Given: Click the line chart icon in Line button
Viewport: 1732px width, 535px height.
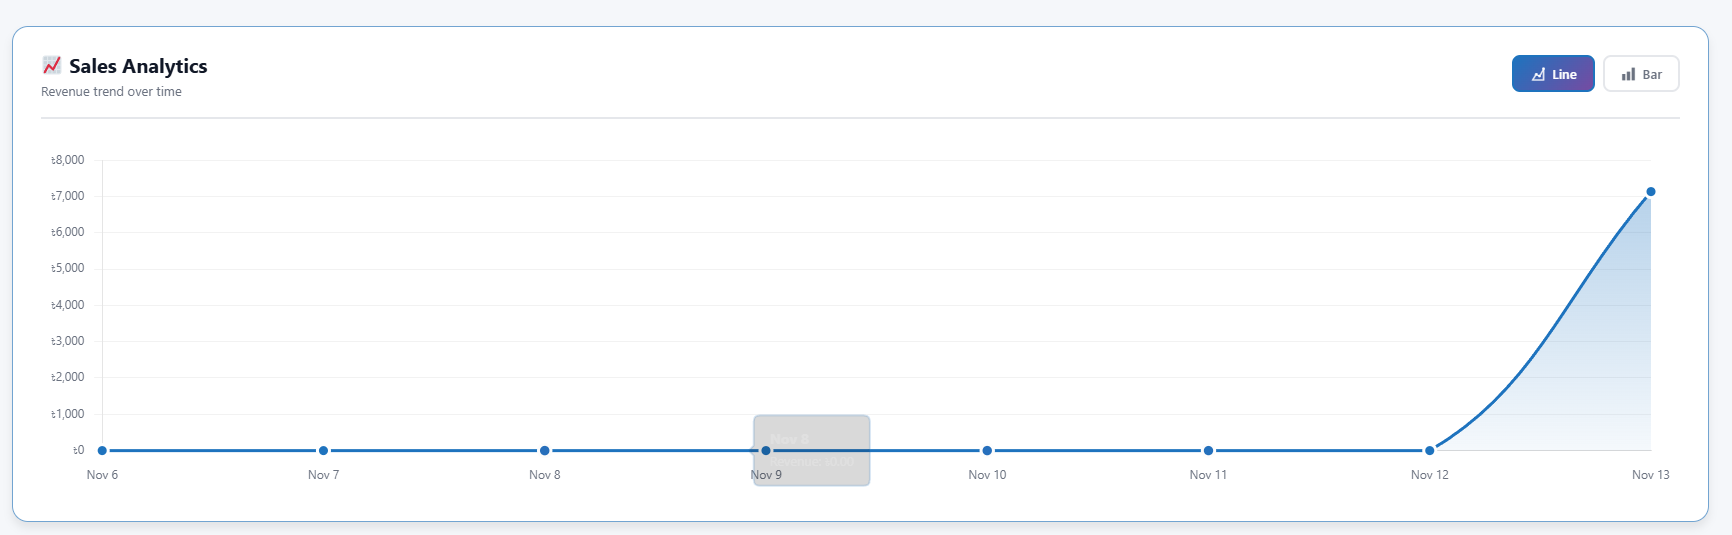Looking at the screenshot, I should pos(1538,74).
